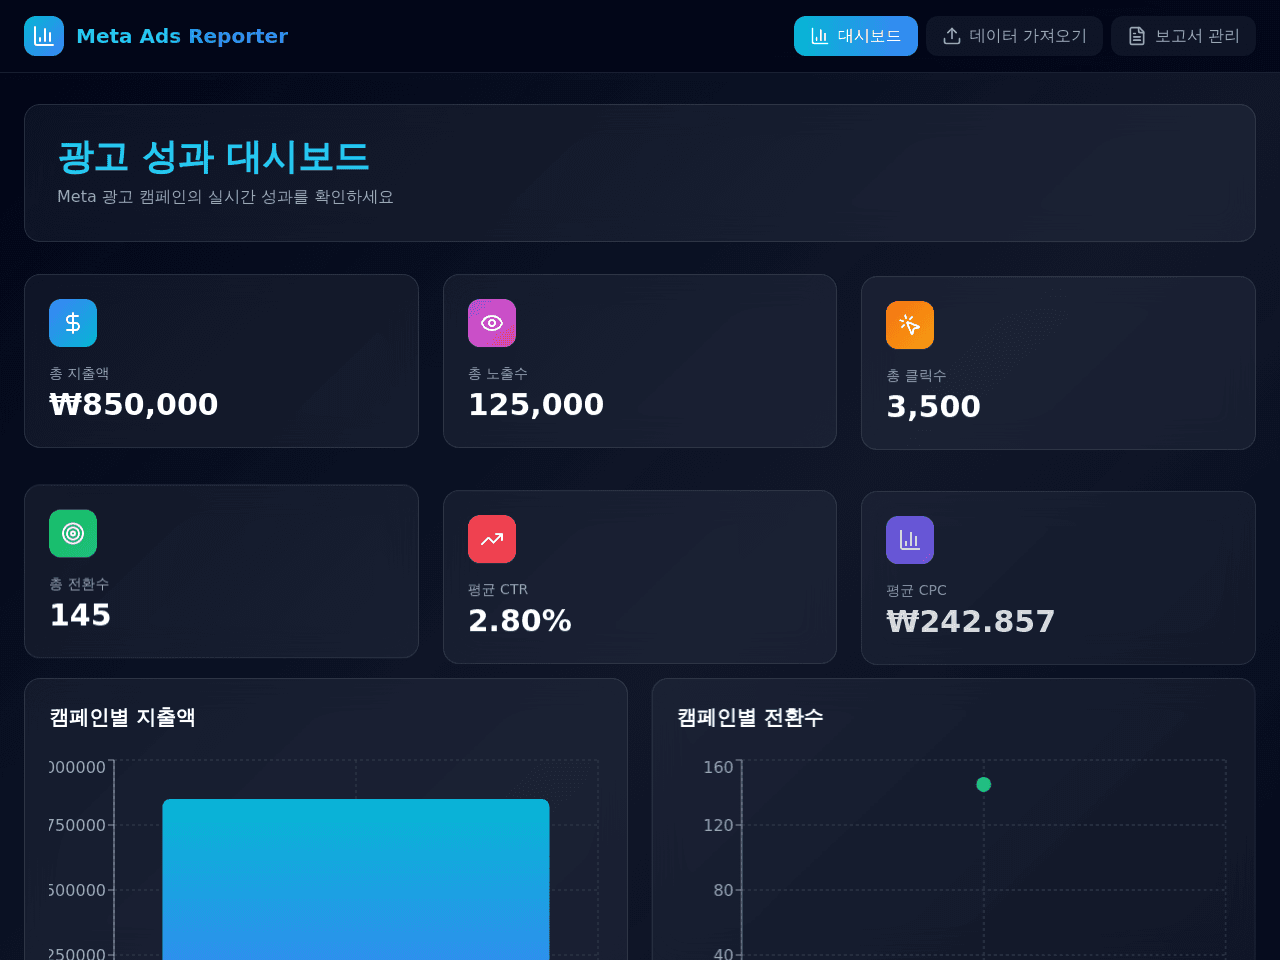Viewport: 1280px width, 960px height.
Task: Click the 120 axis label in 전환수 chart
Action: 718,825
